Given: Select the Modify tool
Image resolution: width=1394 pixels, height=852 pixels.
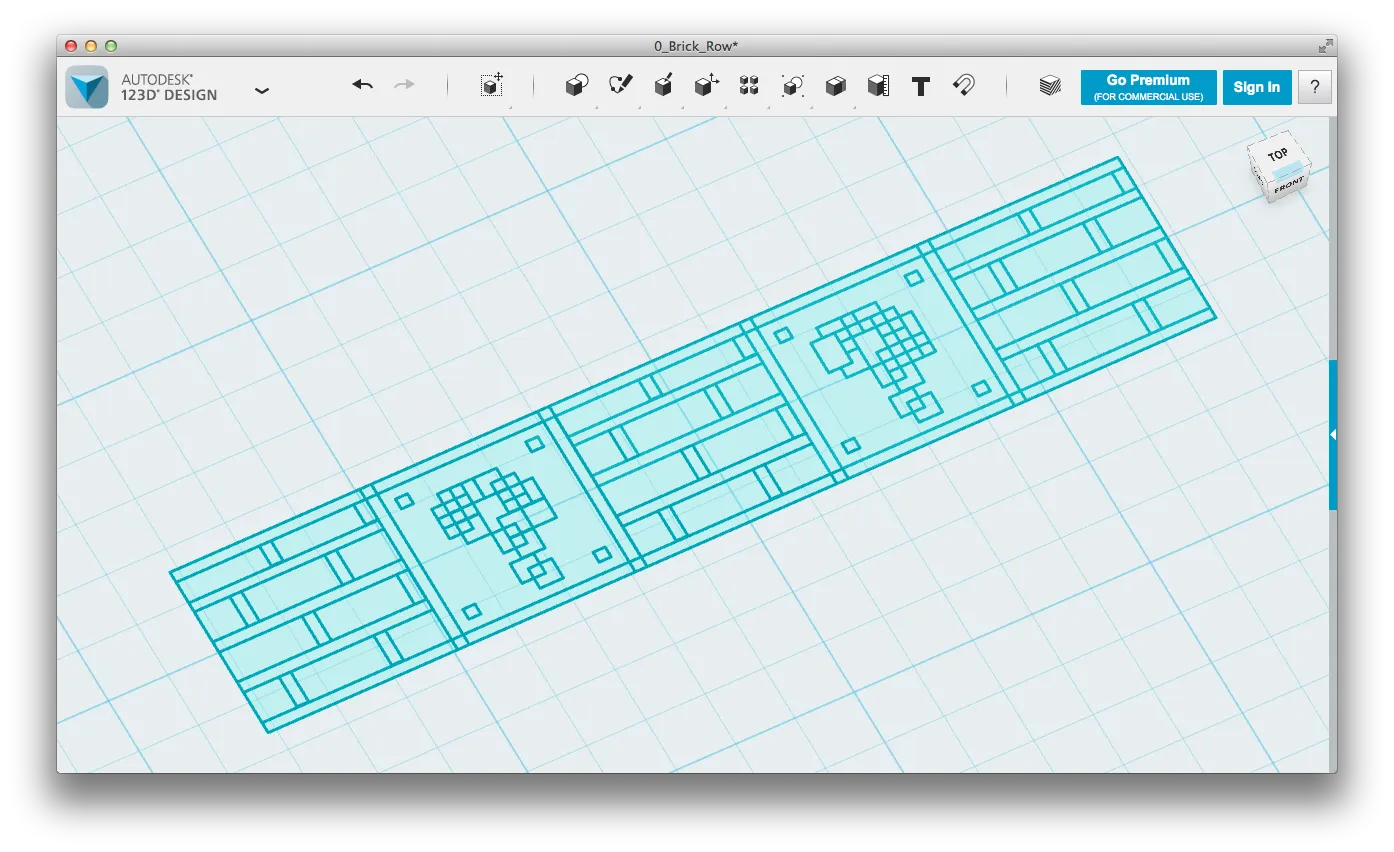Looking at the screenshot, I should 707,86.
